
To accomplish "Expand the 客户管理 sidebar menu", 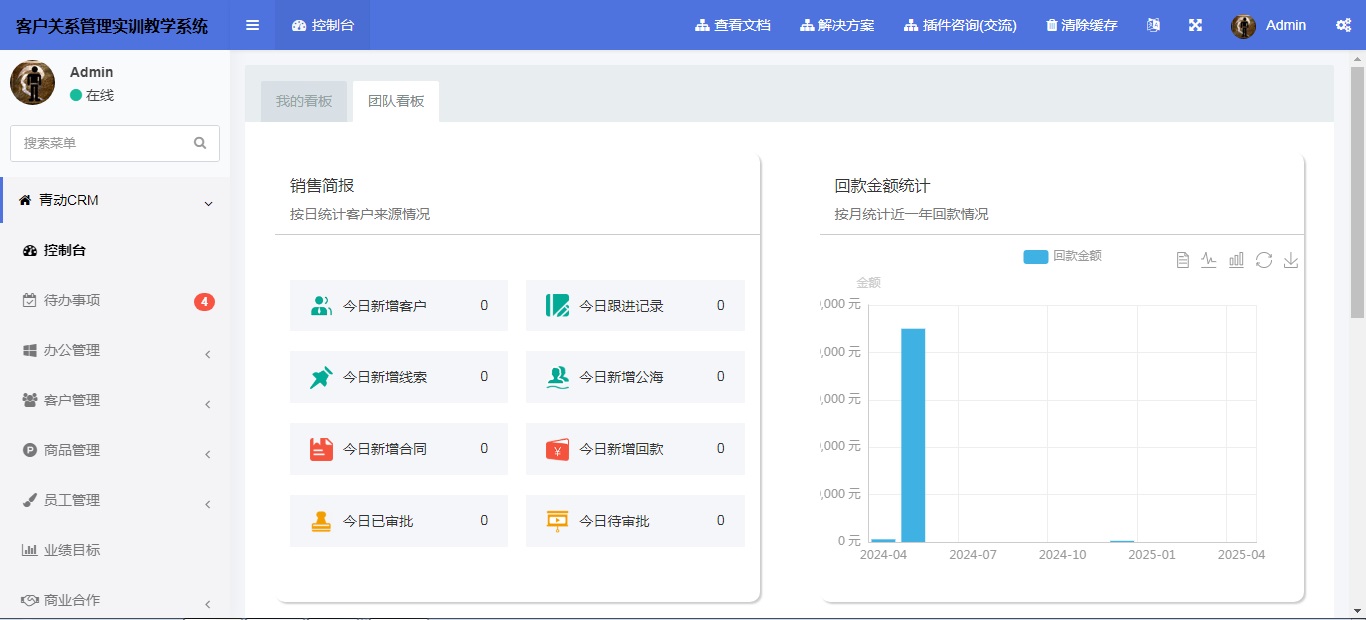I will (x=115, y=401).
